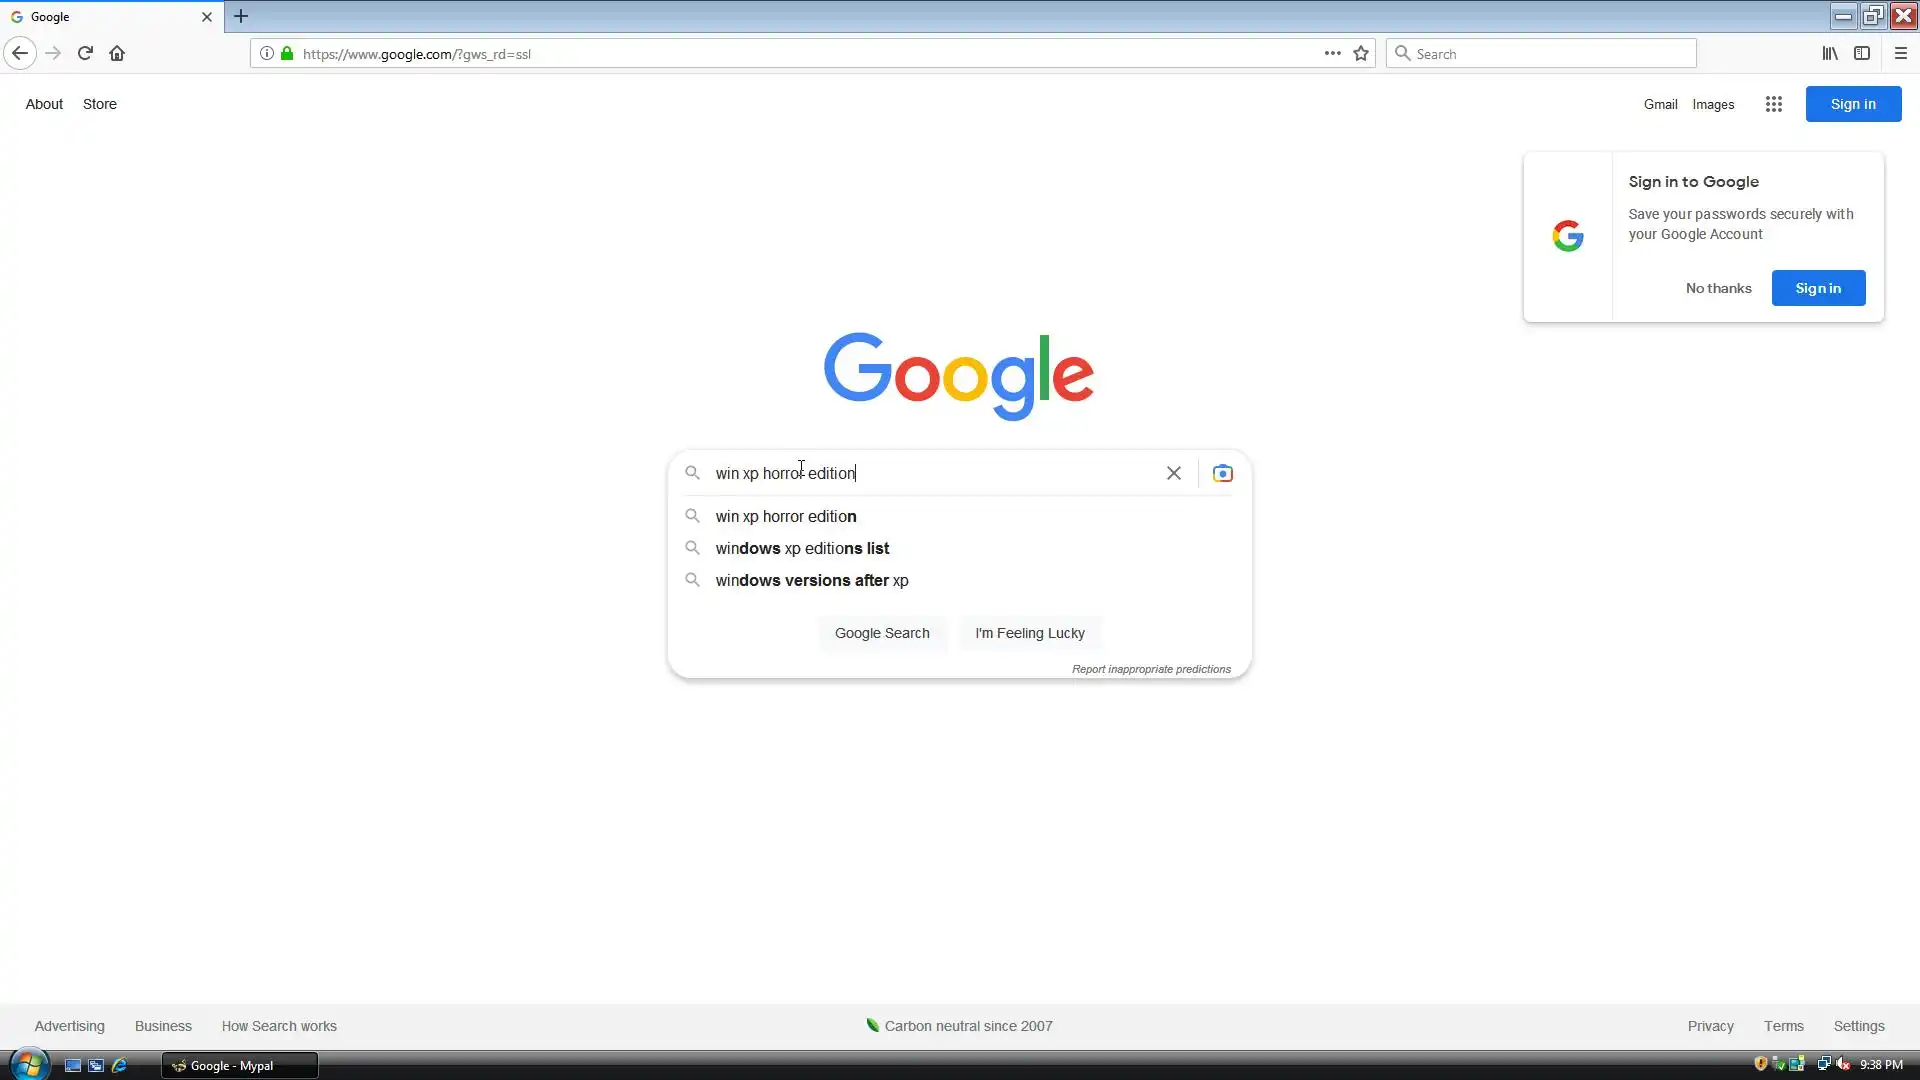The height and width of the screenshot is (1080, 1920).
Task: Open the browser hamburger menu
Action: 1900,53
